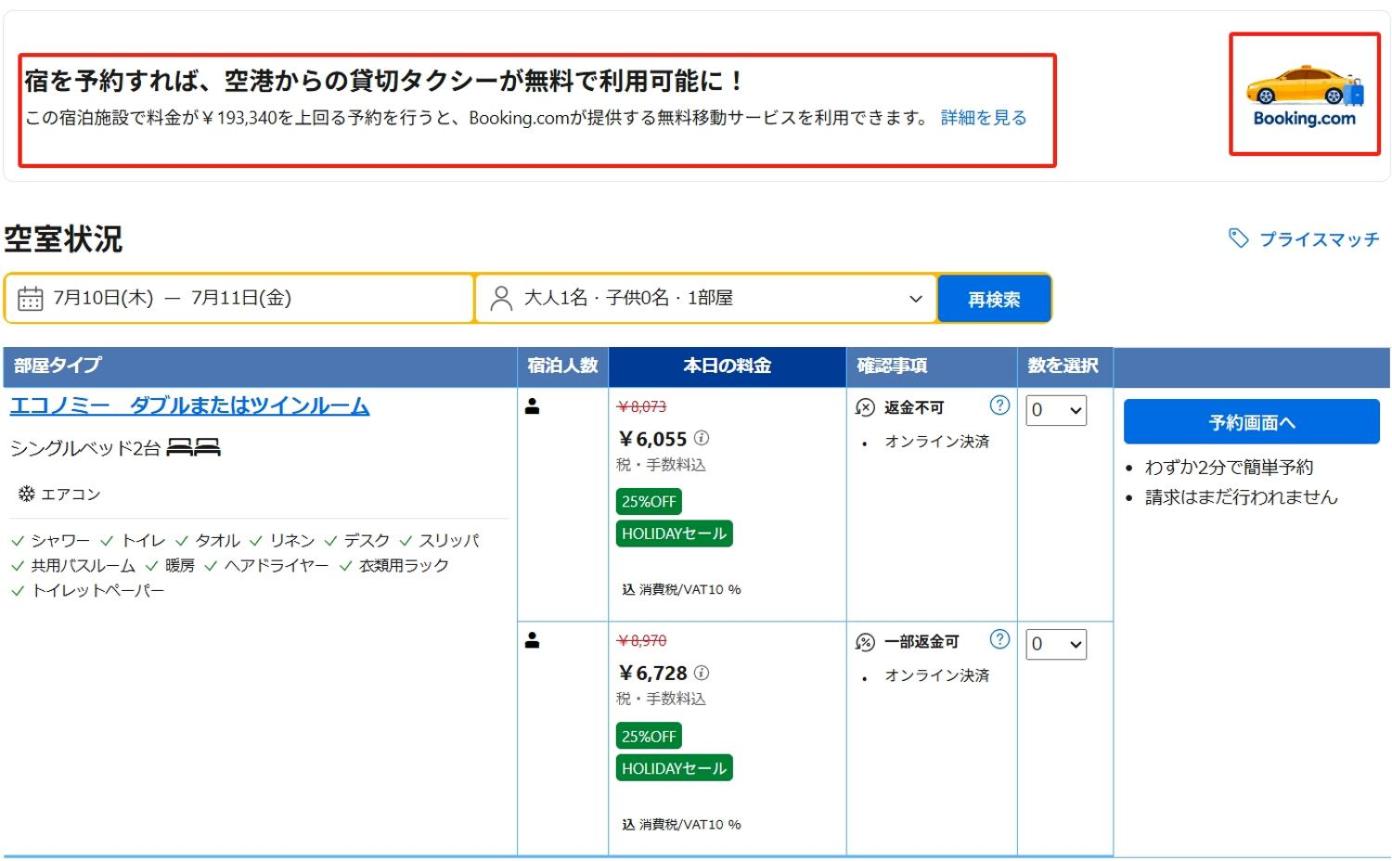Click the 予約画面へ reserve button

tap(1251, 422)
